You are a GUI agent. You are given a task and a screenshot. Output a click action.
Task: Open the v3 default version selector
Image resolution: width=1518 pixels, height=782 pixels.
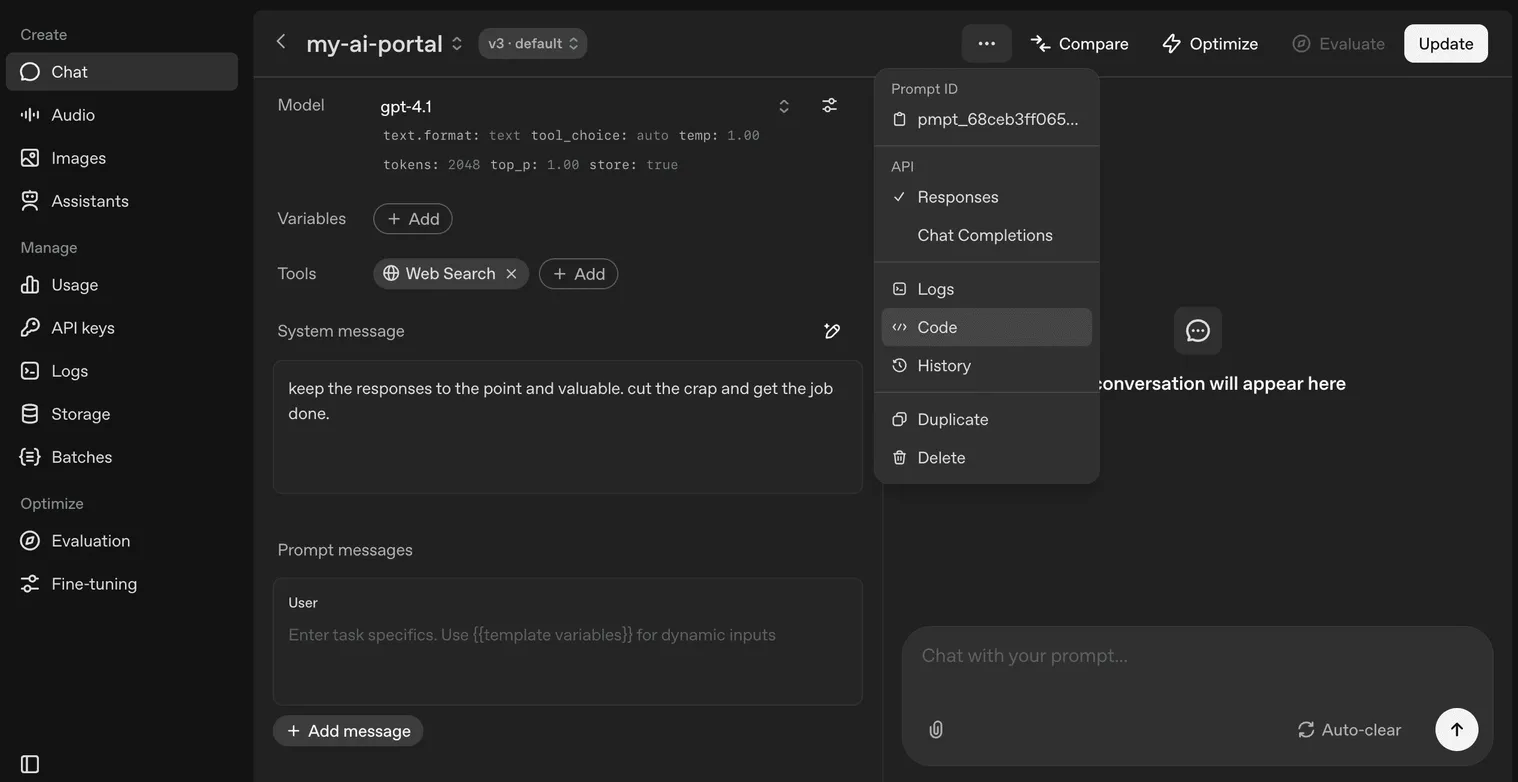[533, 44]
